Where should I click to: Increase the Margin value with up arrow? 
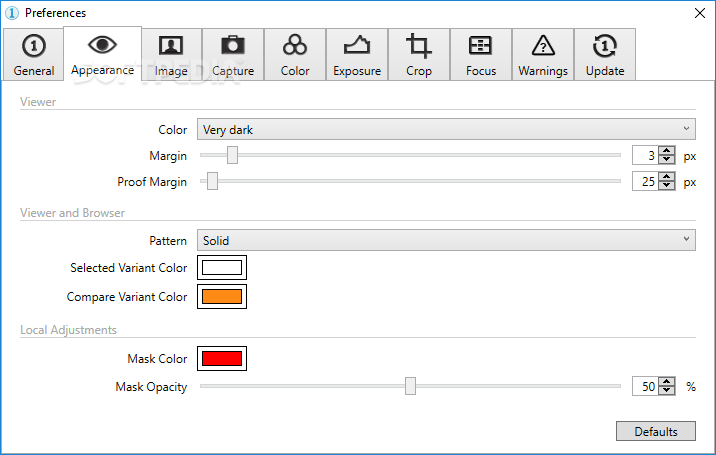point(667,151)
